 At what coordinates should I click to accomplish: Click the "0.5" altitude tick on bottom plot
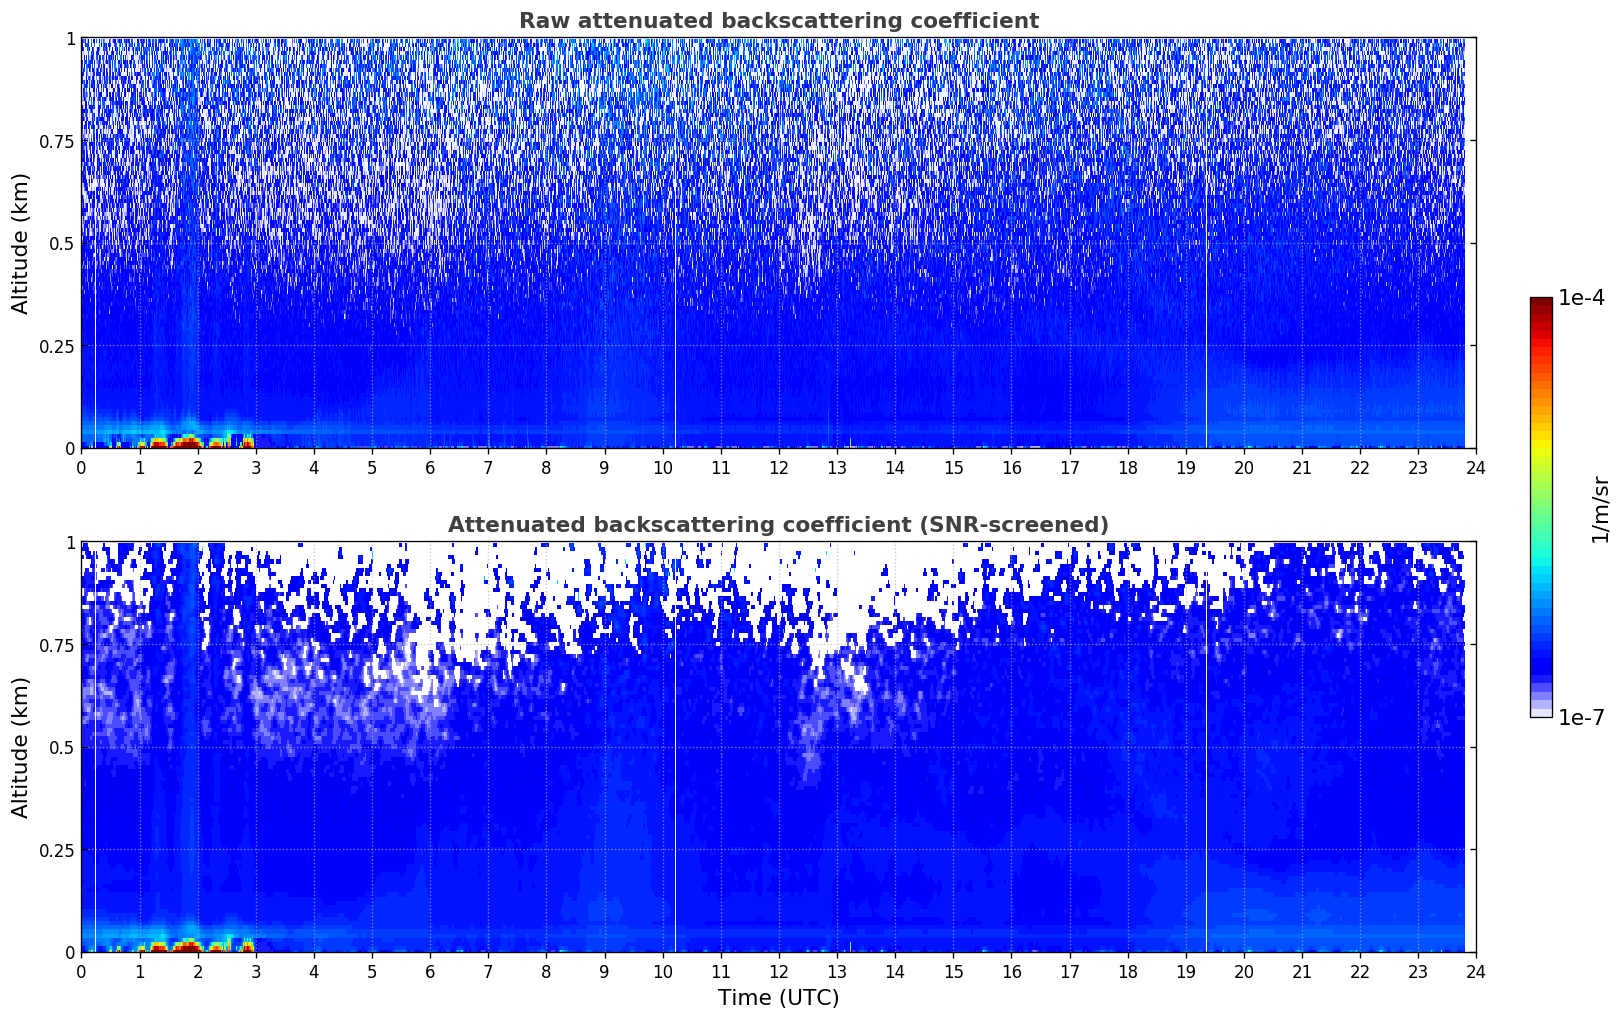62,747
